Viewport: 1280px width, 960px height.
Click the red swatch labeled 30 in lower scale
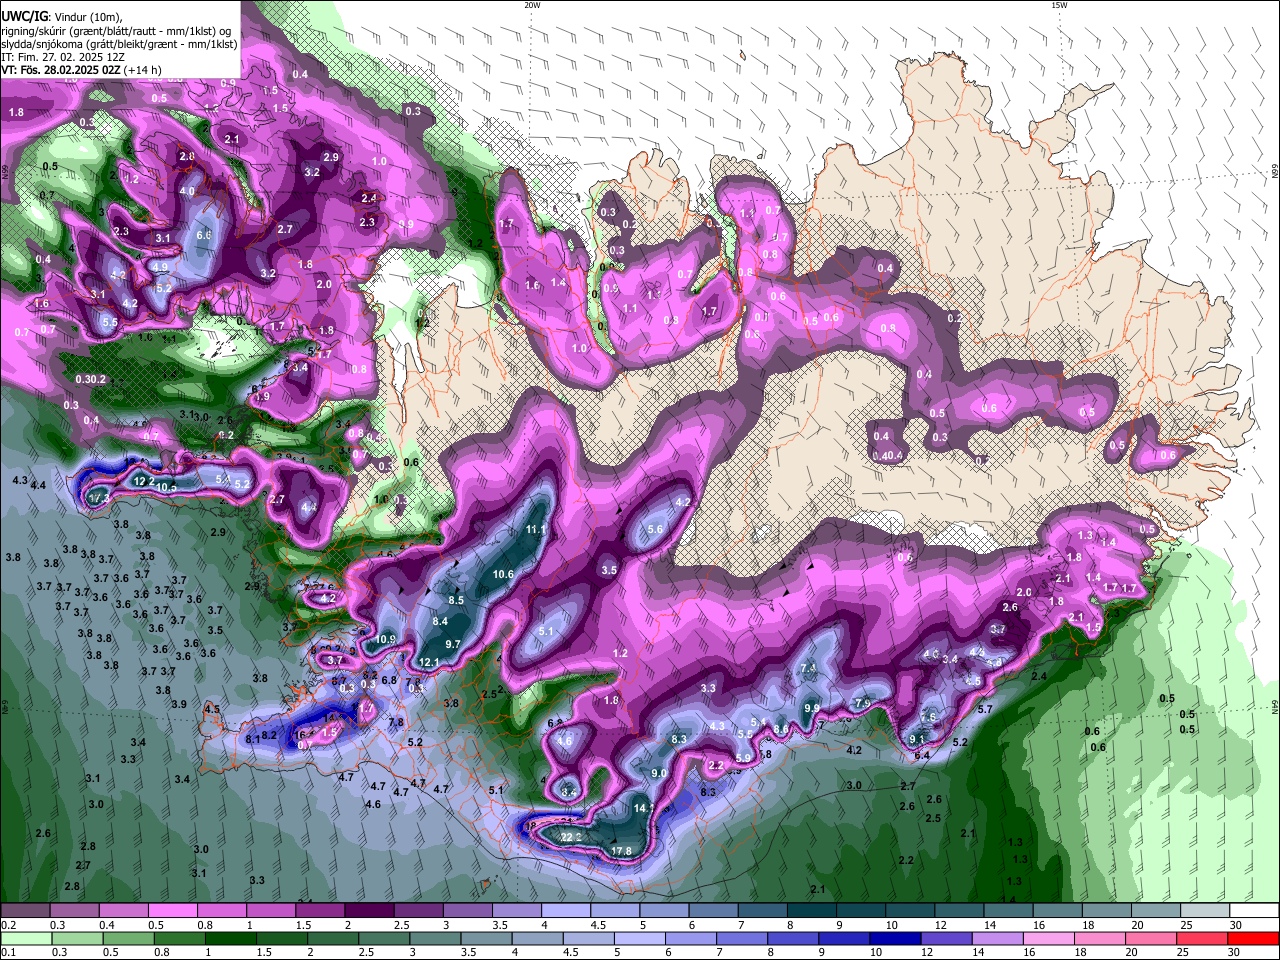[x=1253, y=938]
